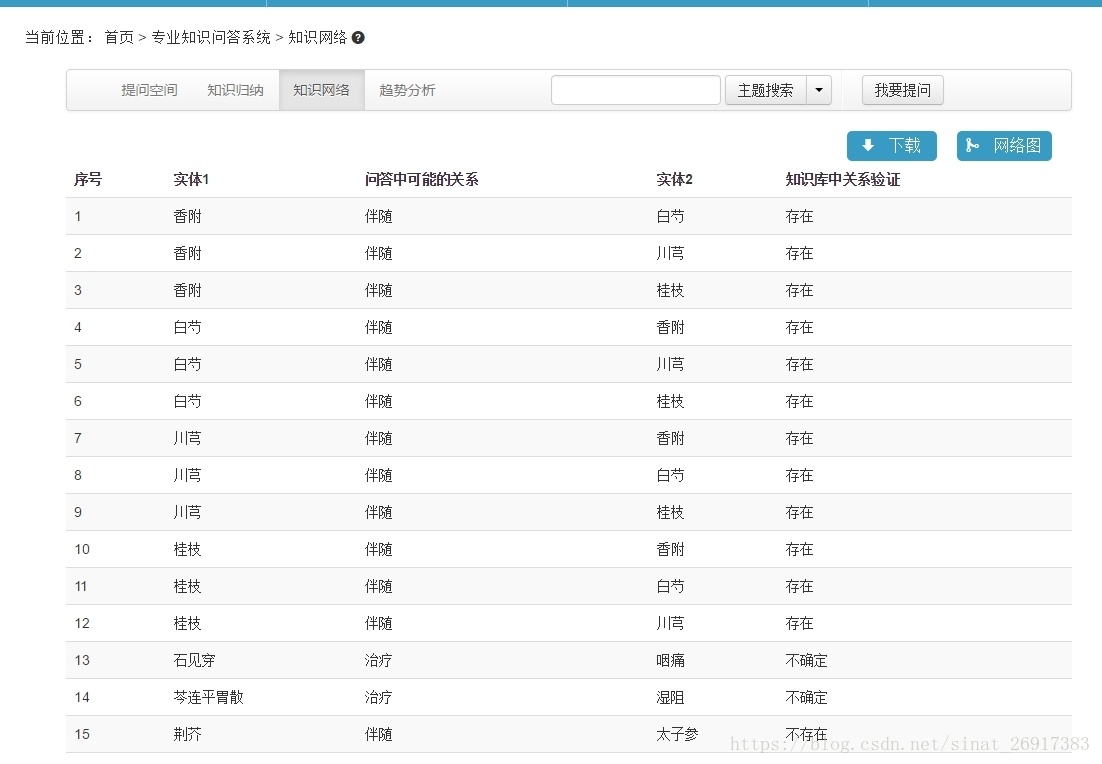Select 白芍 entity1 in row 4

188,328
